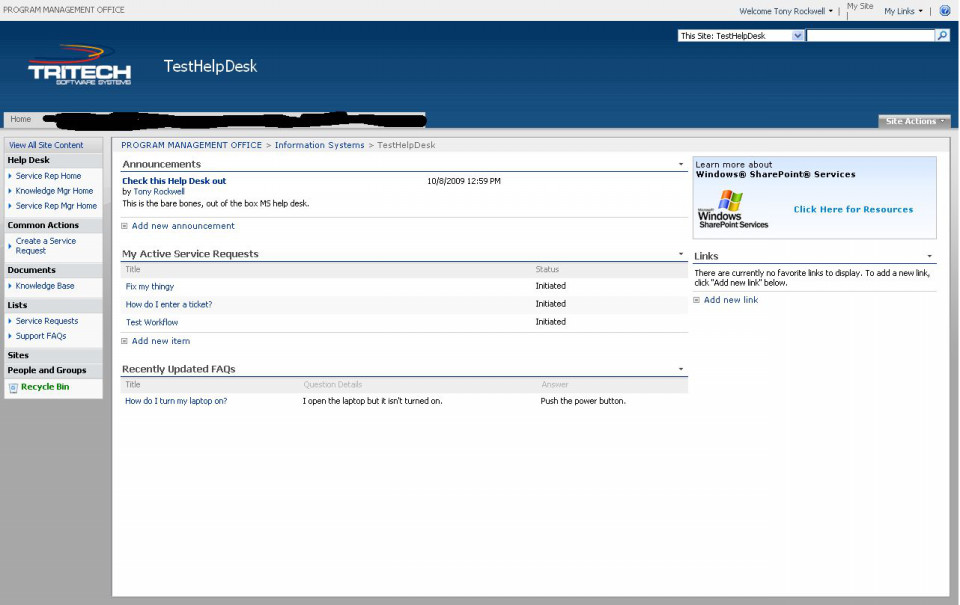Click plus icon beside Add new item
Image resolution: width=960 pixels, height=605 pixels.
pyautogui.click(x=125, y=341)
